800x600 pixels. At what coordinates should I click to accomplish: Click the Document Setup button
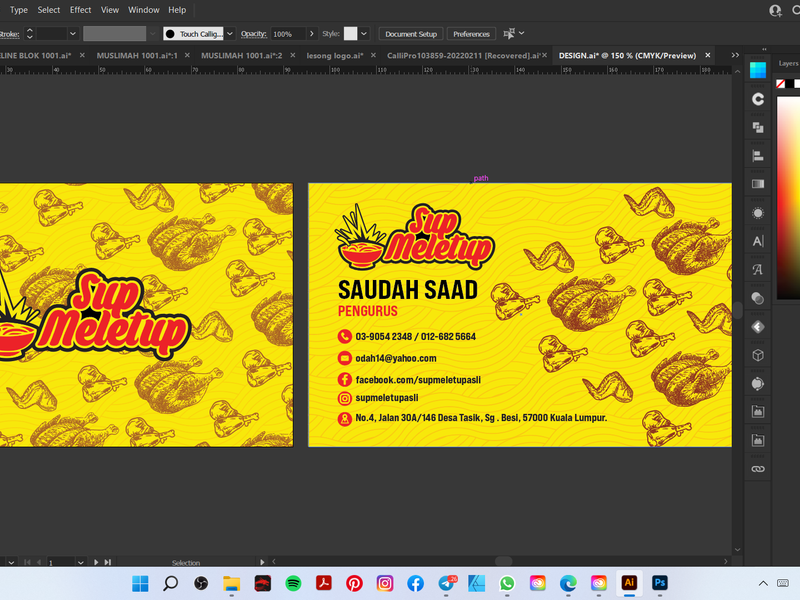click(411, 34)
